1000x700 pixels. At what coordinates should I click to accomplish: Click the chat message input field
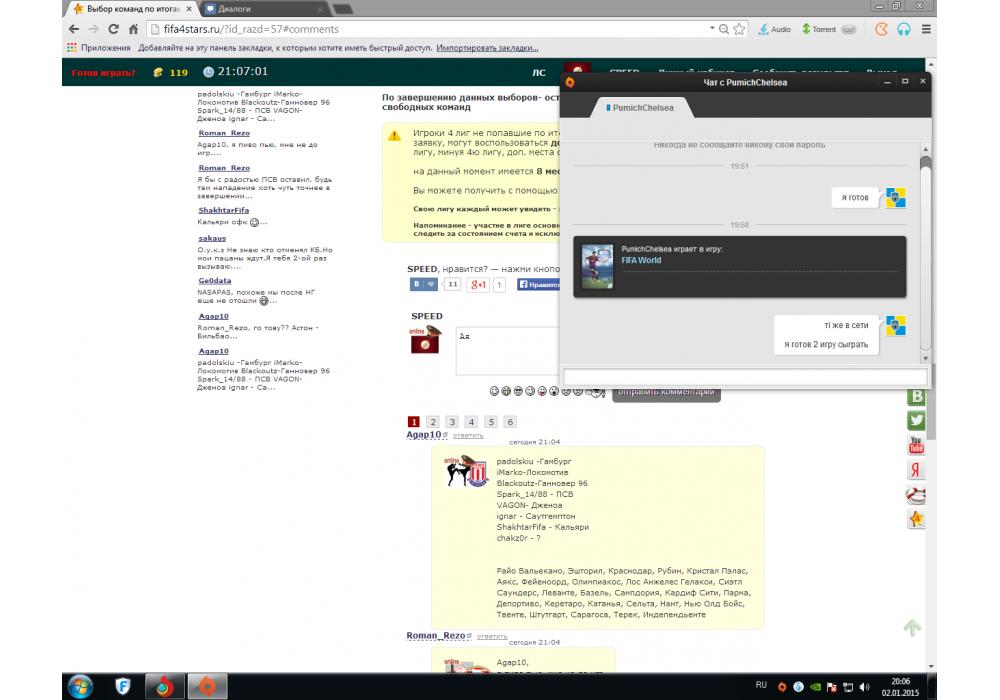(x=745, y=377)
